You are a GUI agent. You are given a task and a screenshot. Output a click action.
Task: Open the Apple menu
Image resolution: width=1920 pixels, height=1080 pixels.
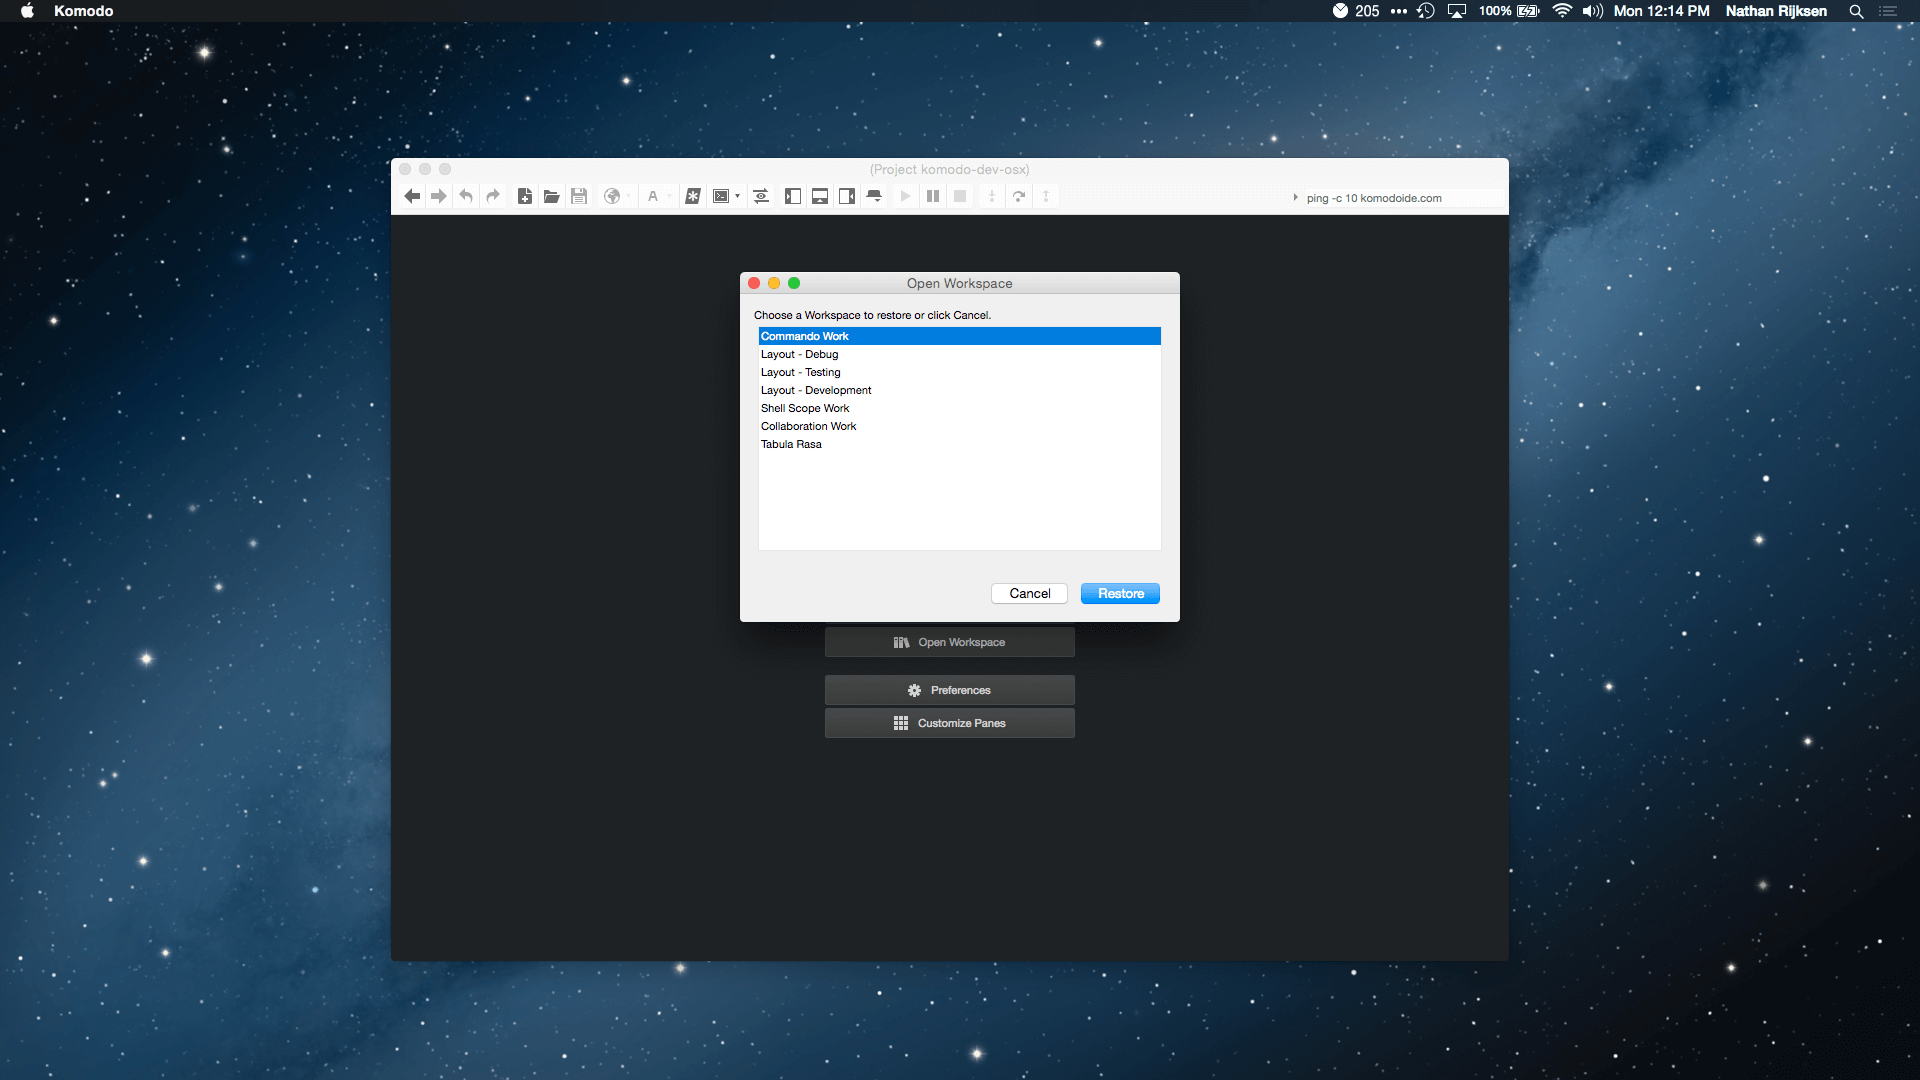(28, 11)
